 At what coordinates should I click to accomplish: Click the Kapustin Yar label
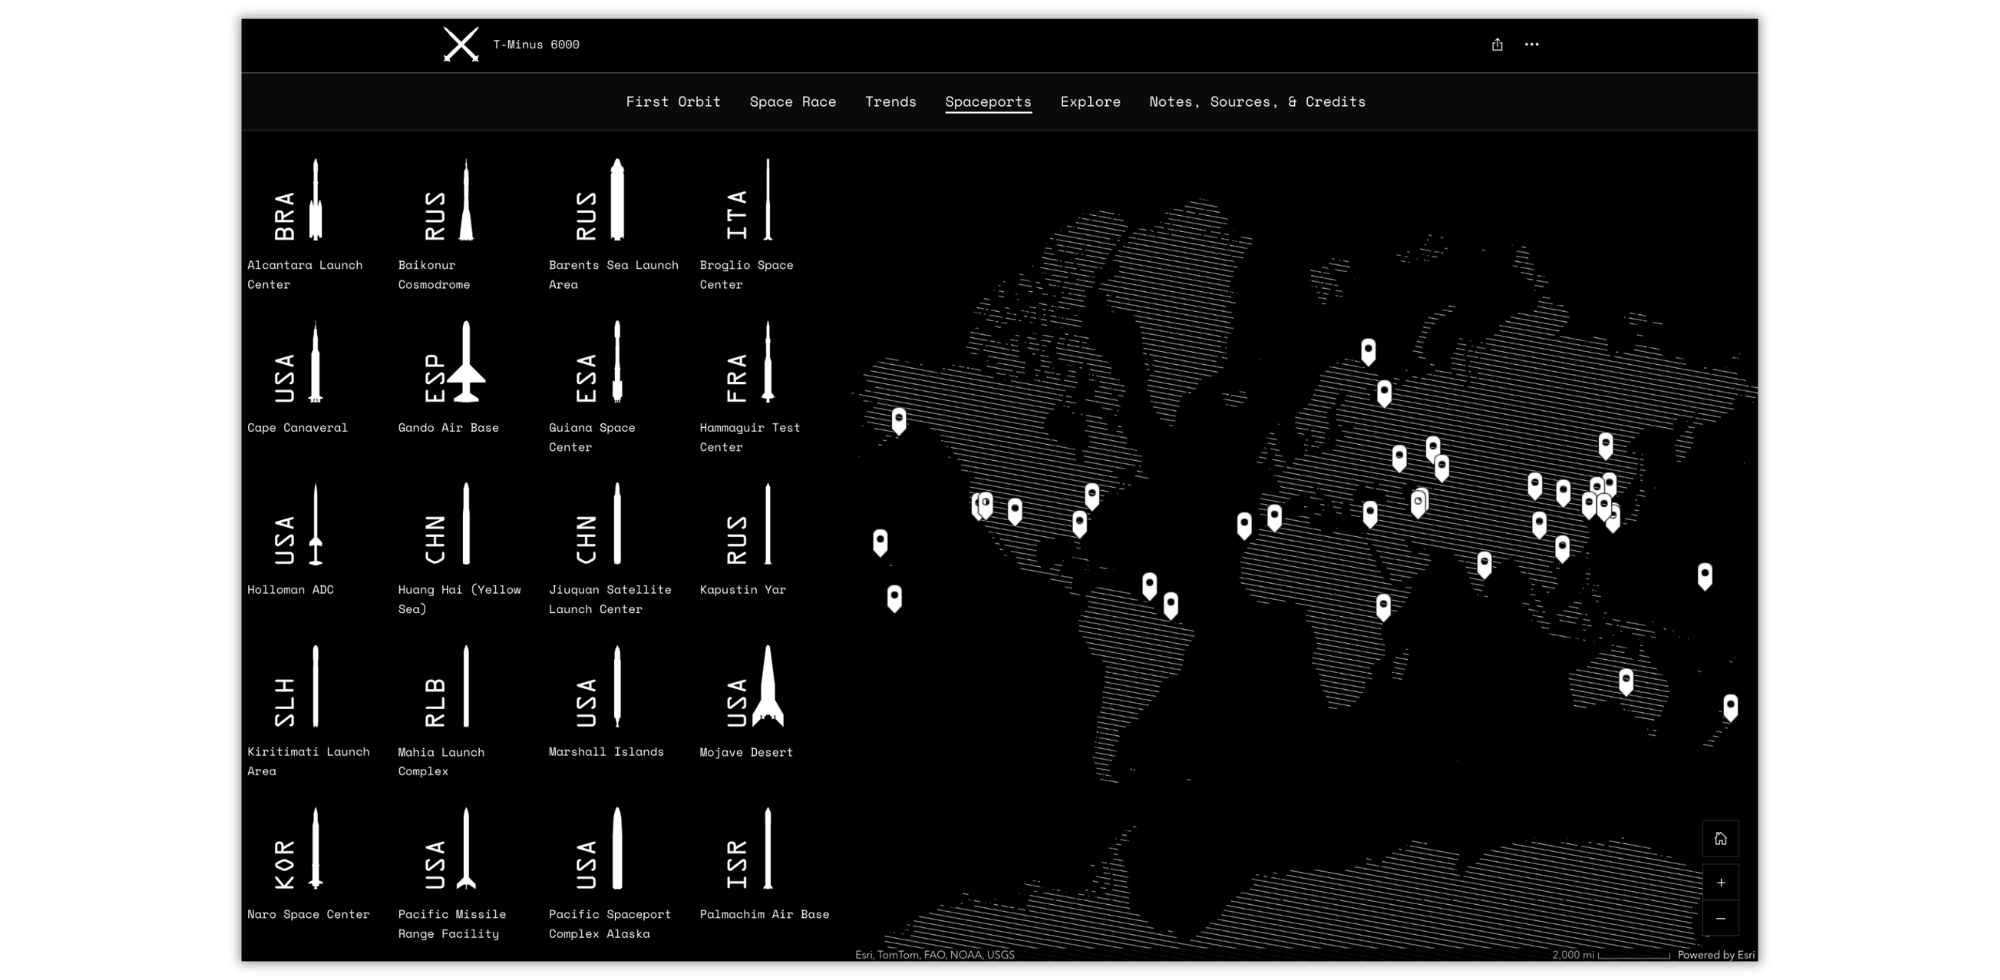click(x=743, y=590)
